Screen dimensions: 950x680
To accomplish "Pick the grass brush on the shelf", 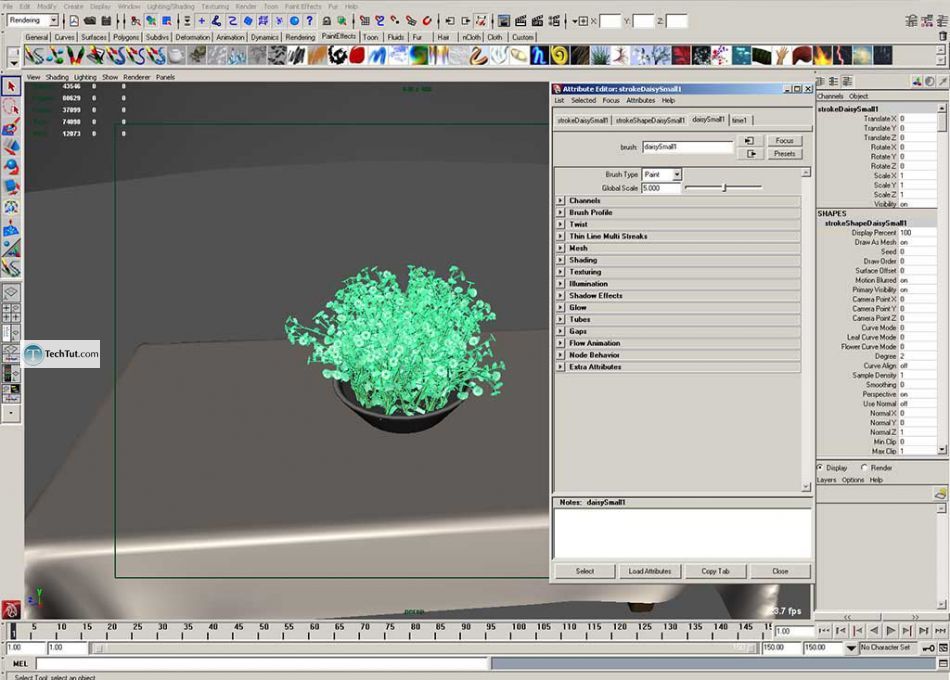I will 600,56.
